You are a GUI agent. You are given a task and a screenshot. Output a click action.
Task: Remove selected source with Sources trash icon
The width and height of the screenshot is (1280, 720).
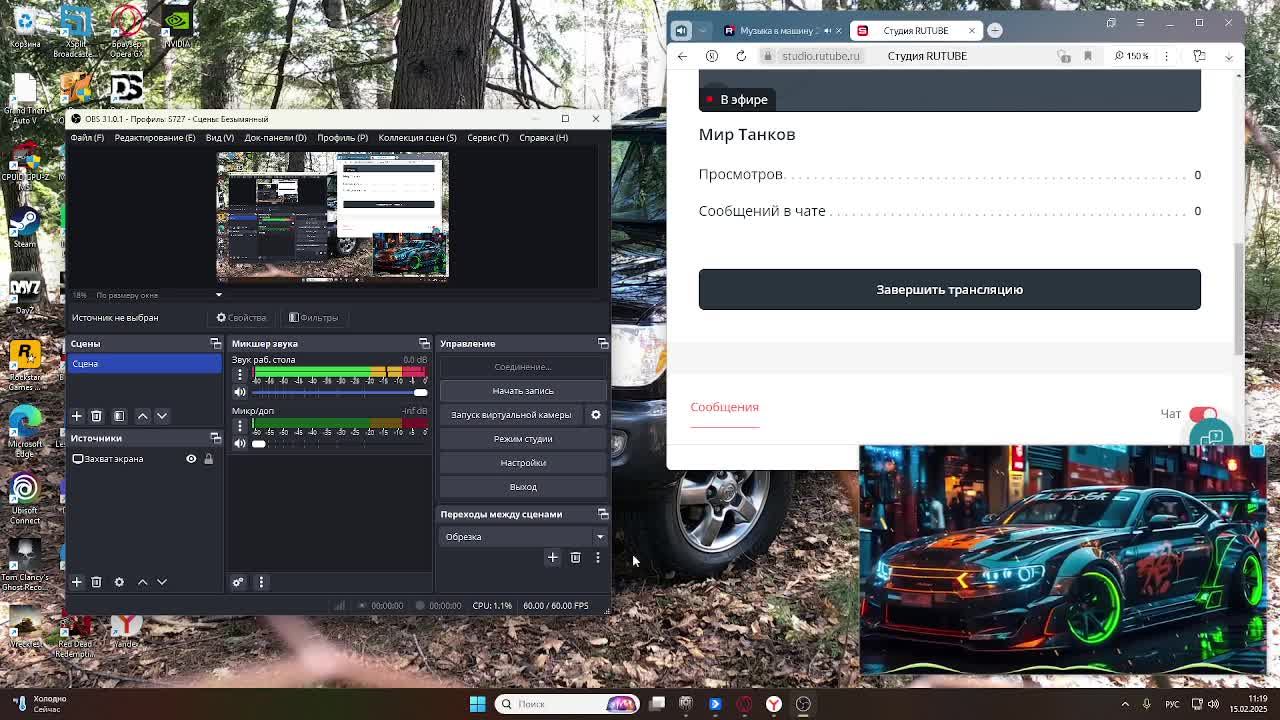[96, 582]
